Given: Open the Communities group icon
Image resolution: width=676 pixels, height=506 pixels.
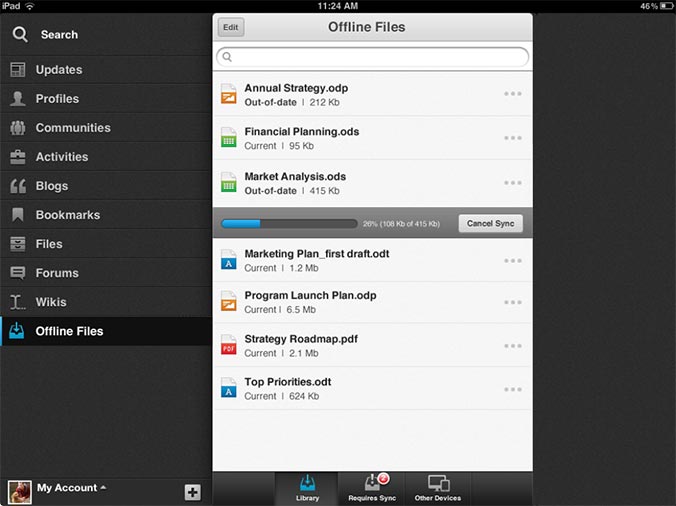Looking at the screenshot, I should pos(18,128).
